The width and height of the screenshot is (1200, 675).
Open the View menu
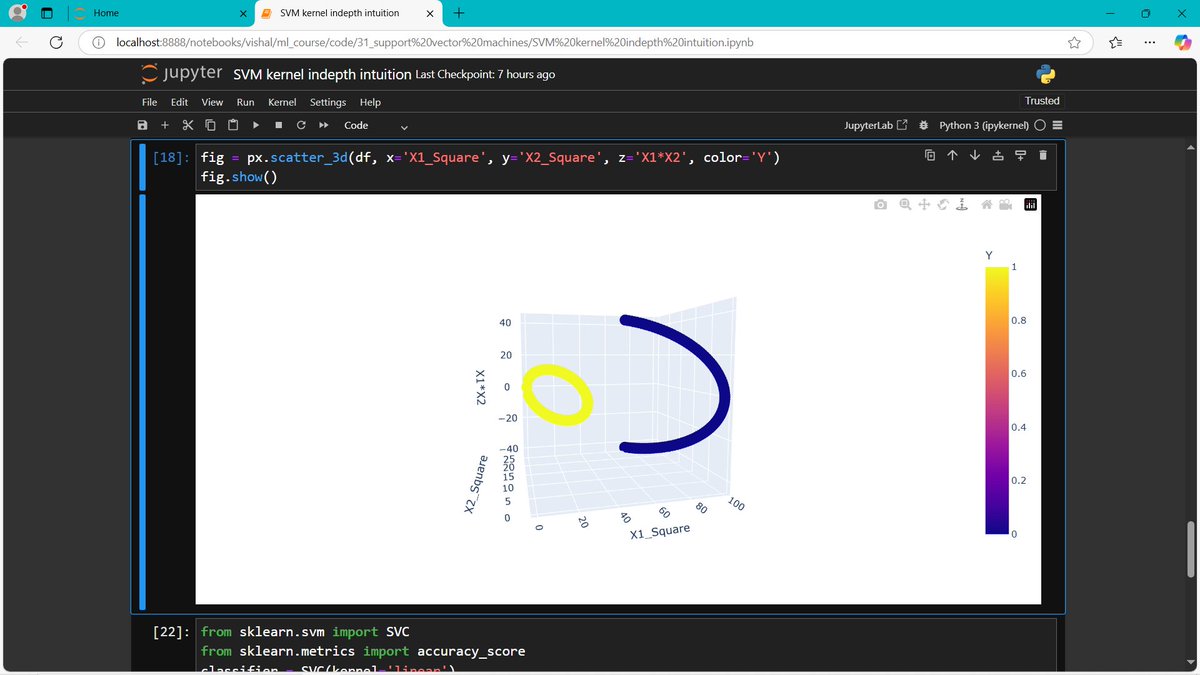(212, 102)
